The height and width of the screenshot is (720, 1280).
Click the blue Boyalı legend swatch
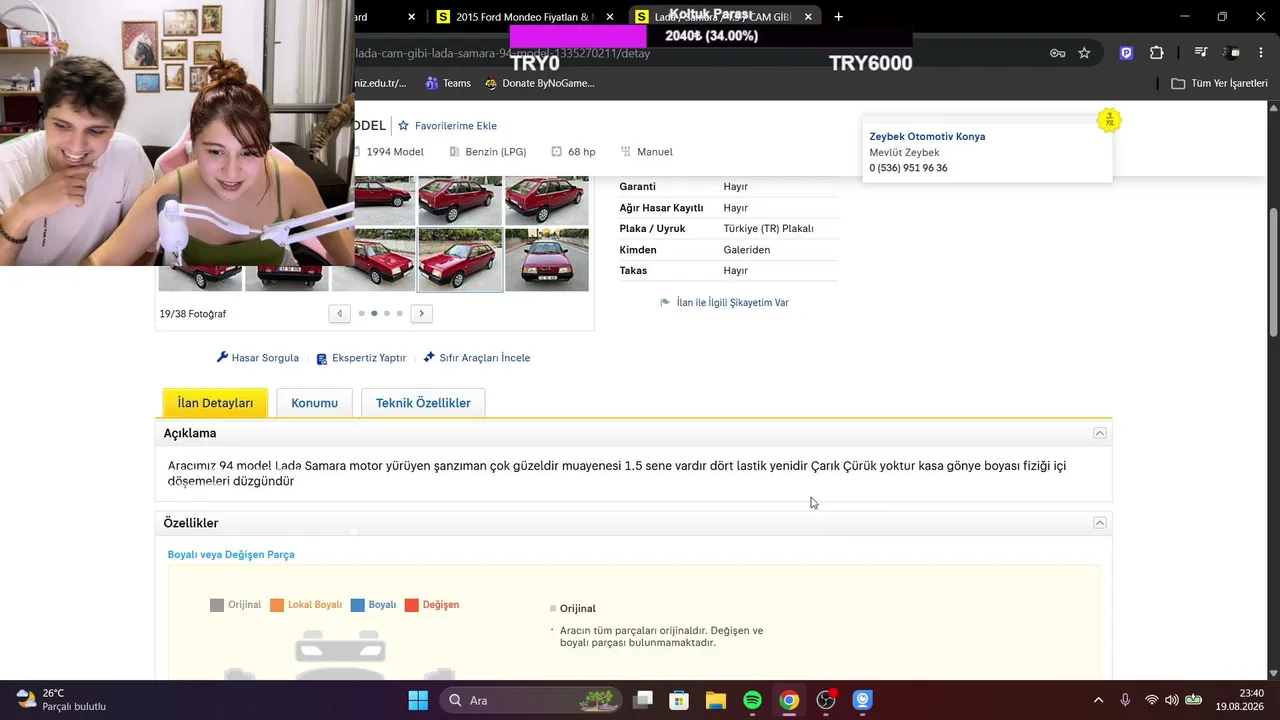pos(358,605)
